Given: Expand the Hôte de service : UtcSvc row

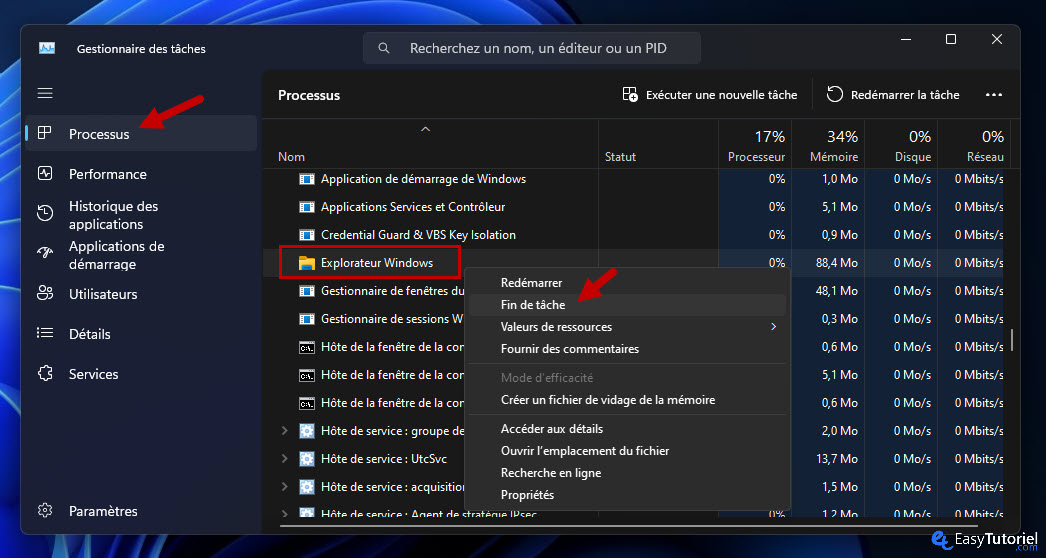Looking at the screenshot, I should pos(285,459).
